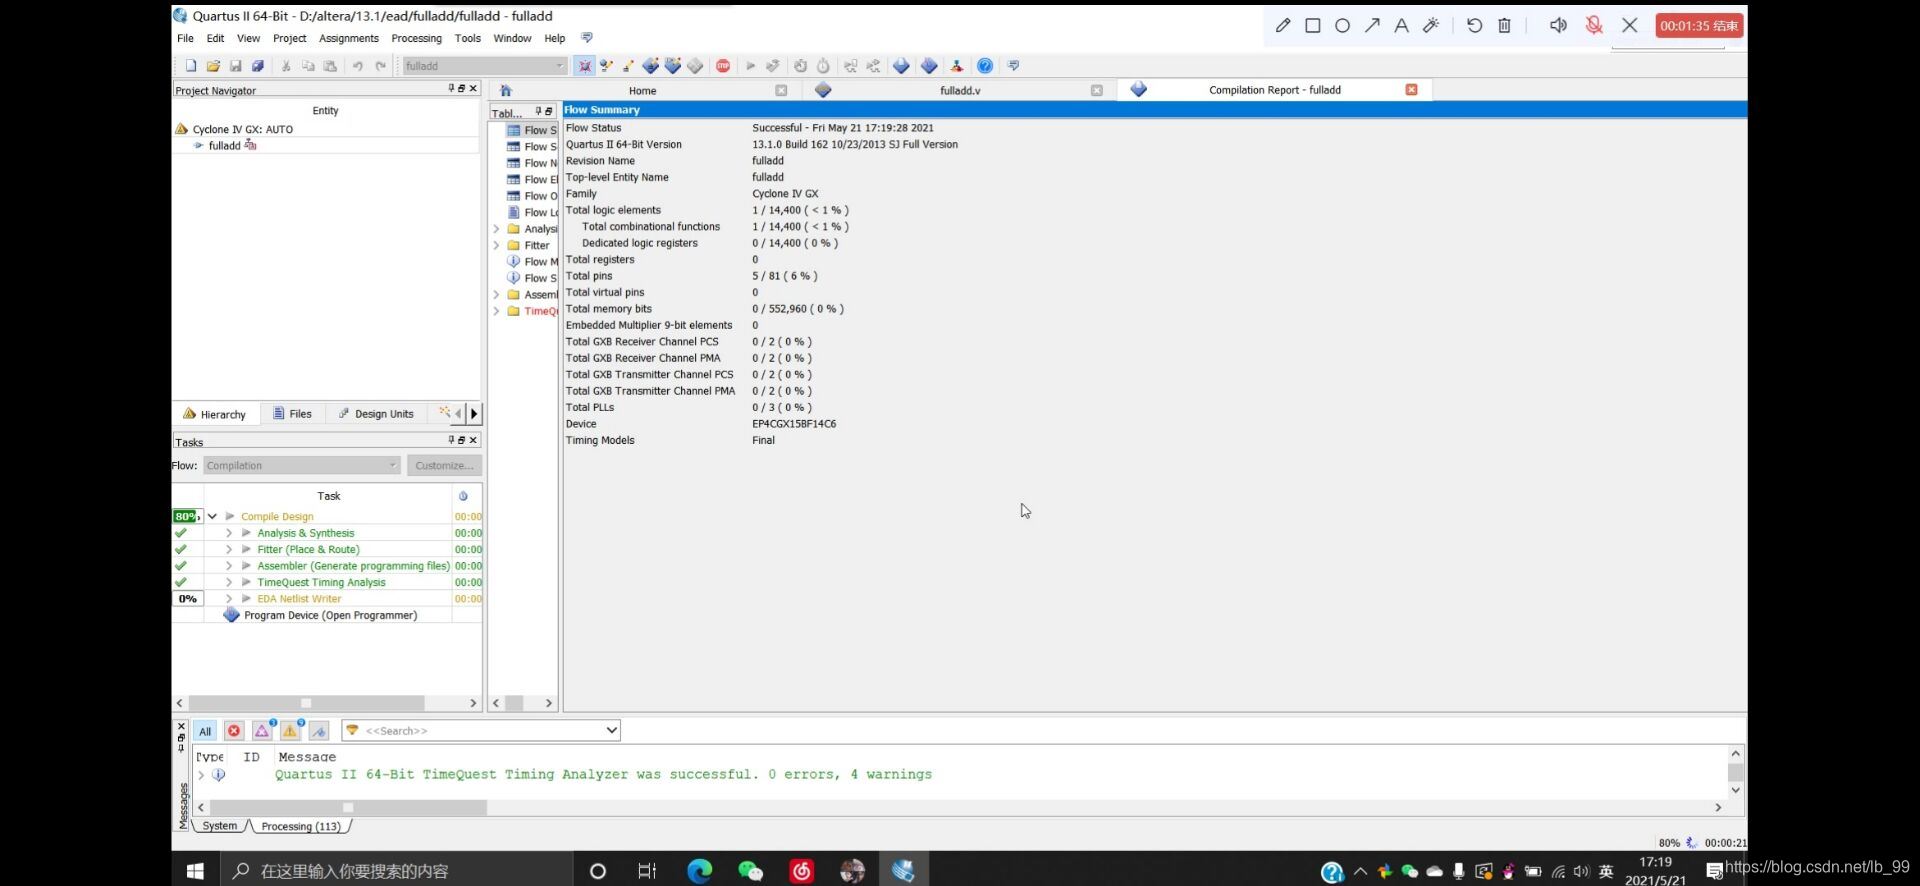Click the Save icon in toolbar
The height and width of the screenshot is (886, 1920).
tap(236, 66)
